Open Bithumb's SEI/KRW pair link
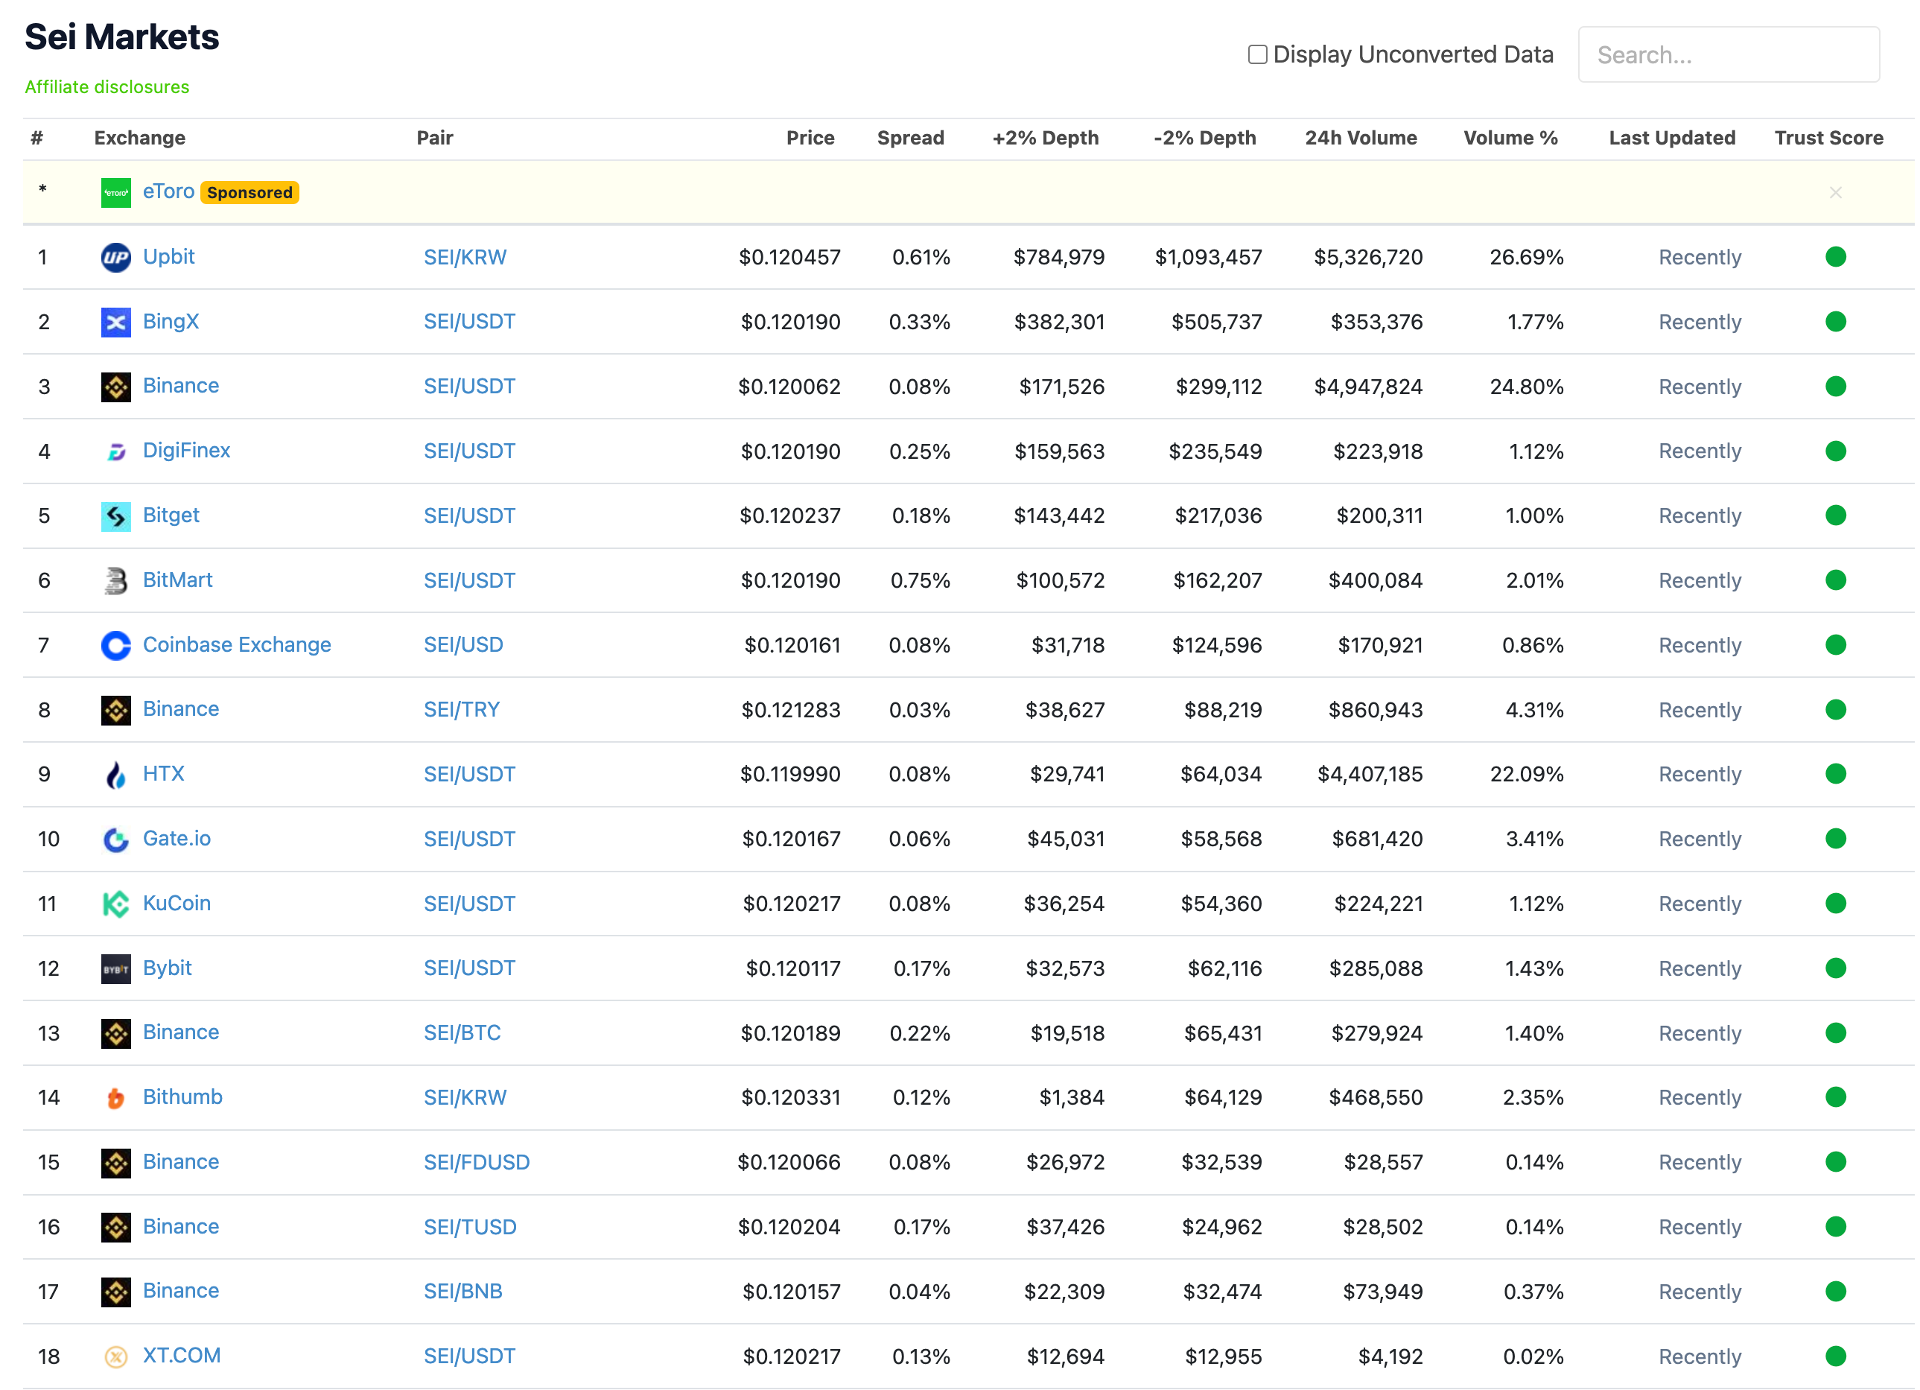The image size is (1920, 1390). [465, 1097]
